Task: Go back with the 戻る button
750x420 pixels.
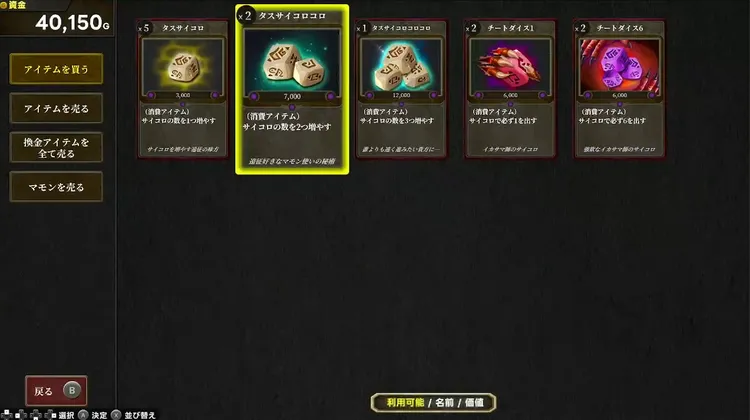Action: pos(56,390)
